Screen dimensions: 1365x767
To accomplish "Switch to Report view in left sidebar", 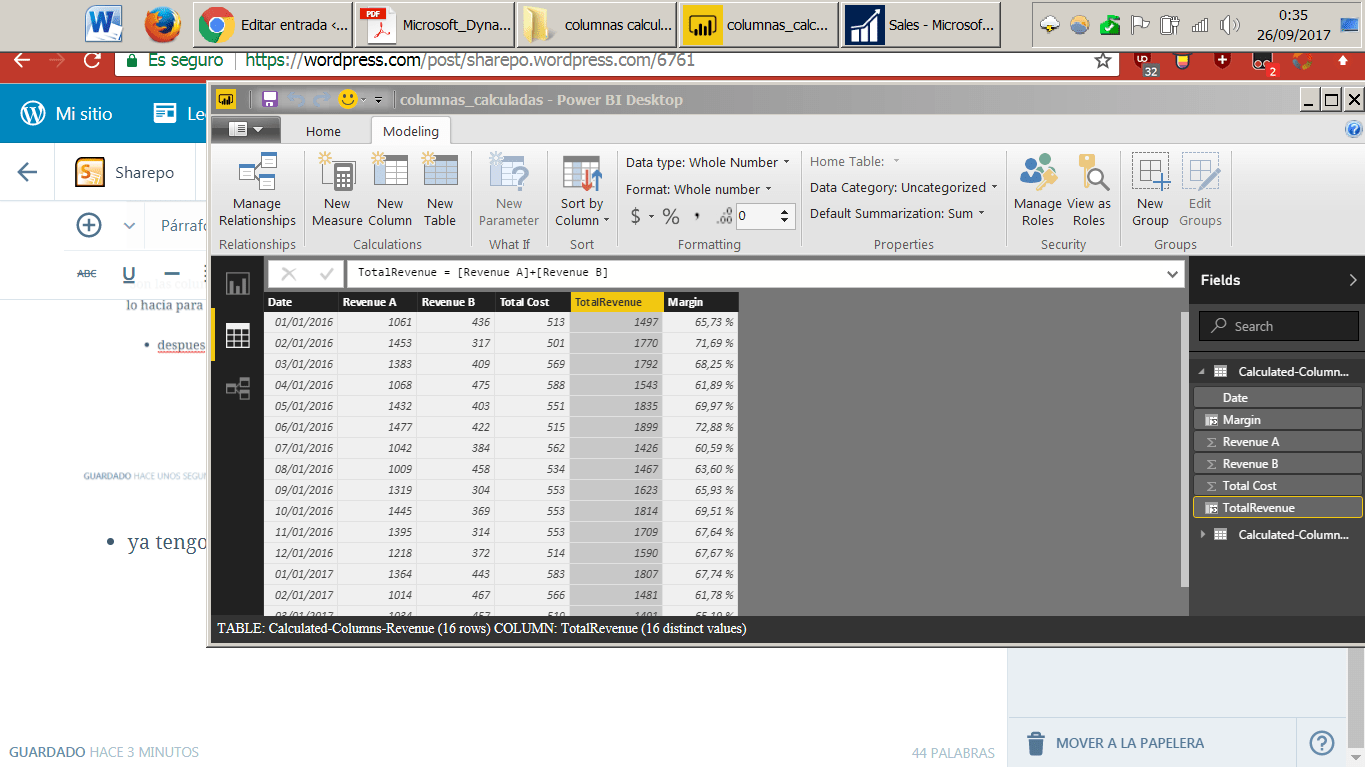I will (238, 284).
